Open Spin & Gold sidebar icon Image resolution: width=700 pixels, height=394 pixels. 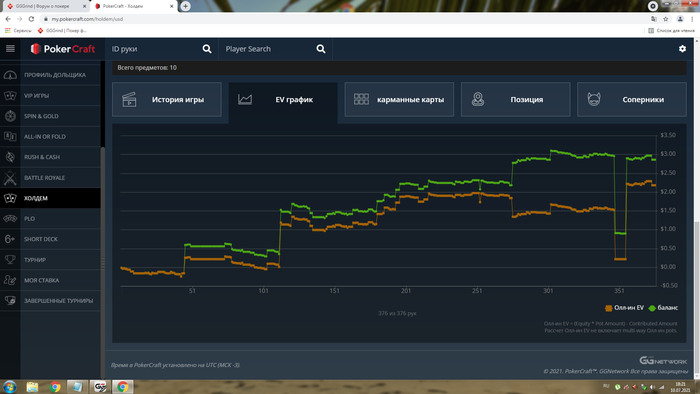point(10,116)
